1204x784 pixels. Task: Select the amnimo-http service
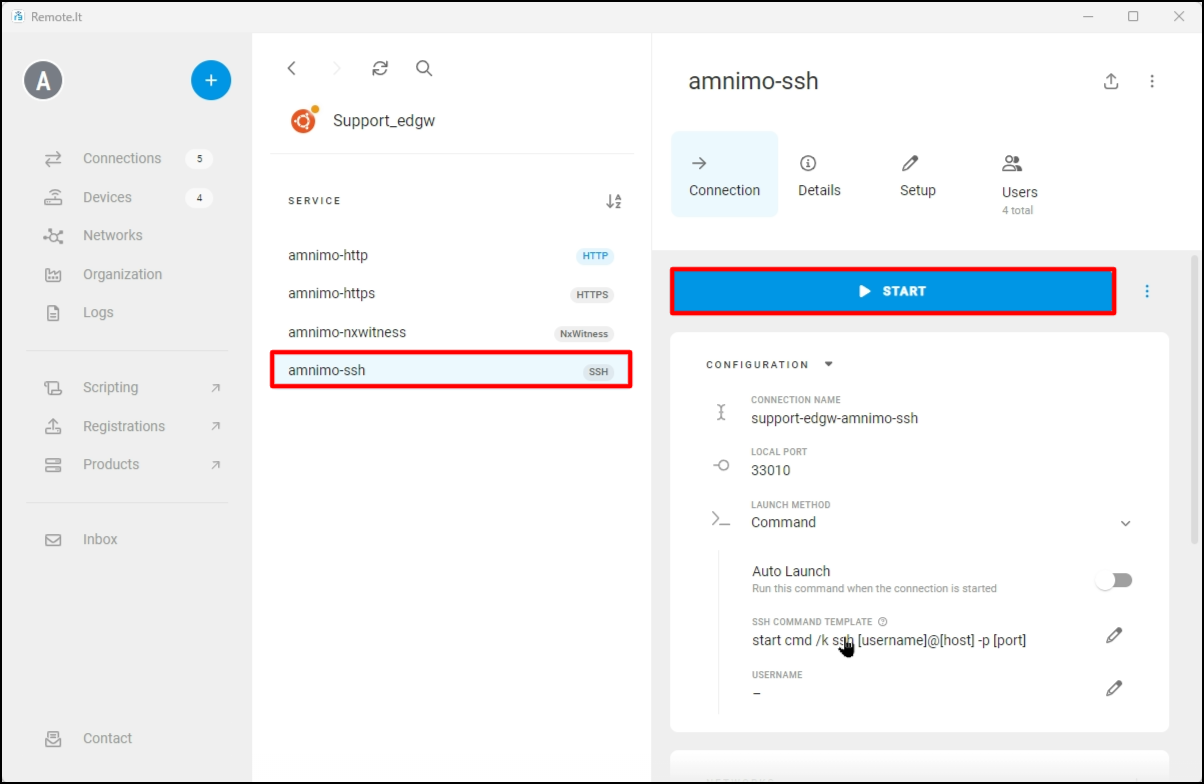(451, 256)
